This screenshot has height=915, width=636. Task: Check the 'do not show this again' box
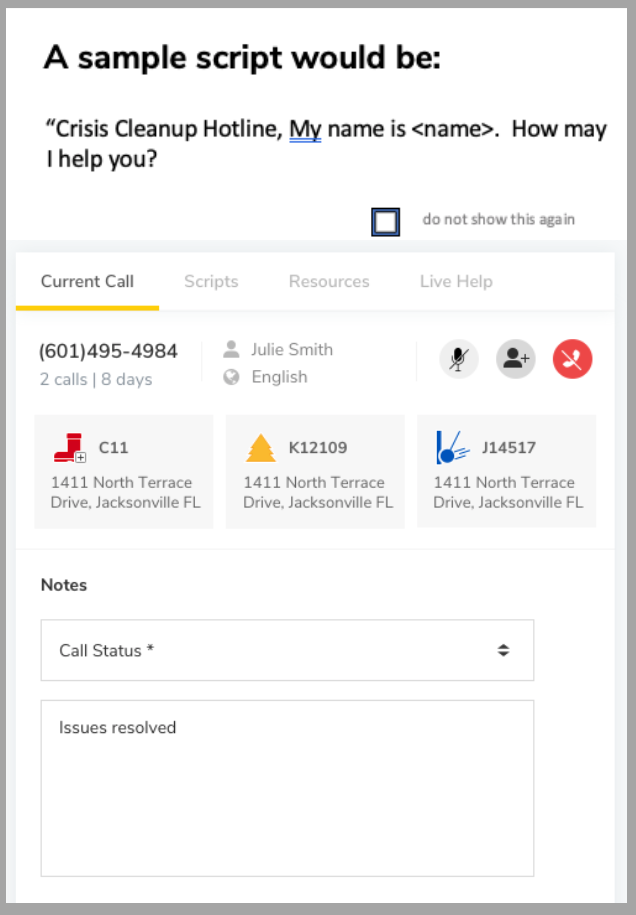coord(386,222)
